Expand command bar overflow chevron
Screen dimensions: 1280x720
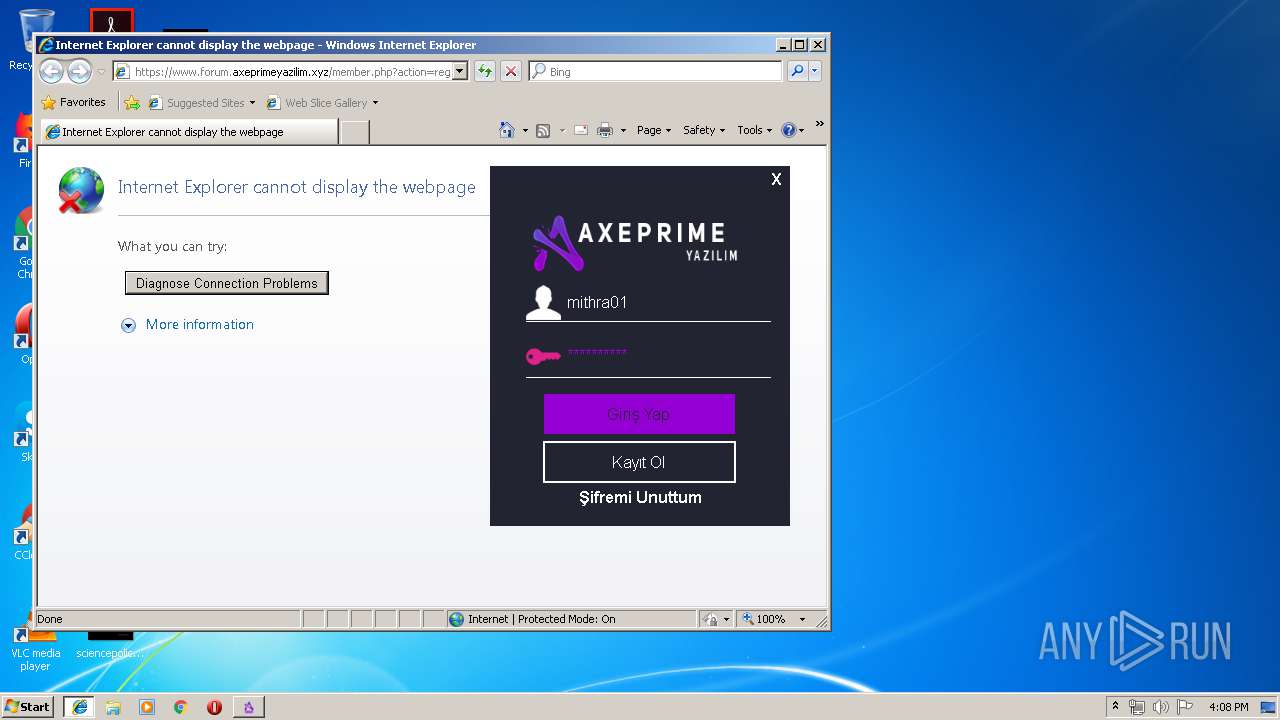pyautogui.click(x=819, y=125)
